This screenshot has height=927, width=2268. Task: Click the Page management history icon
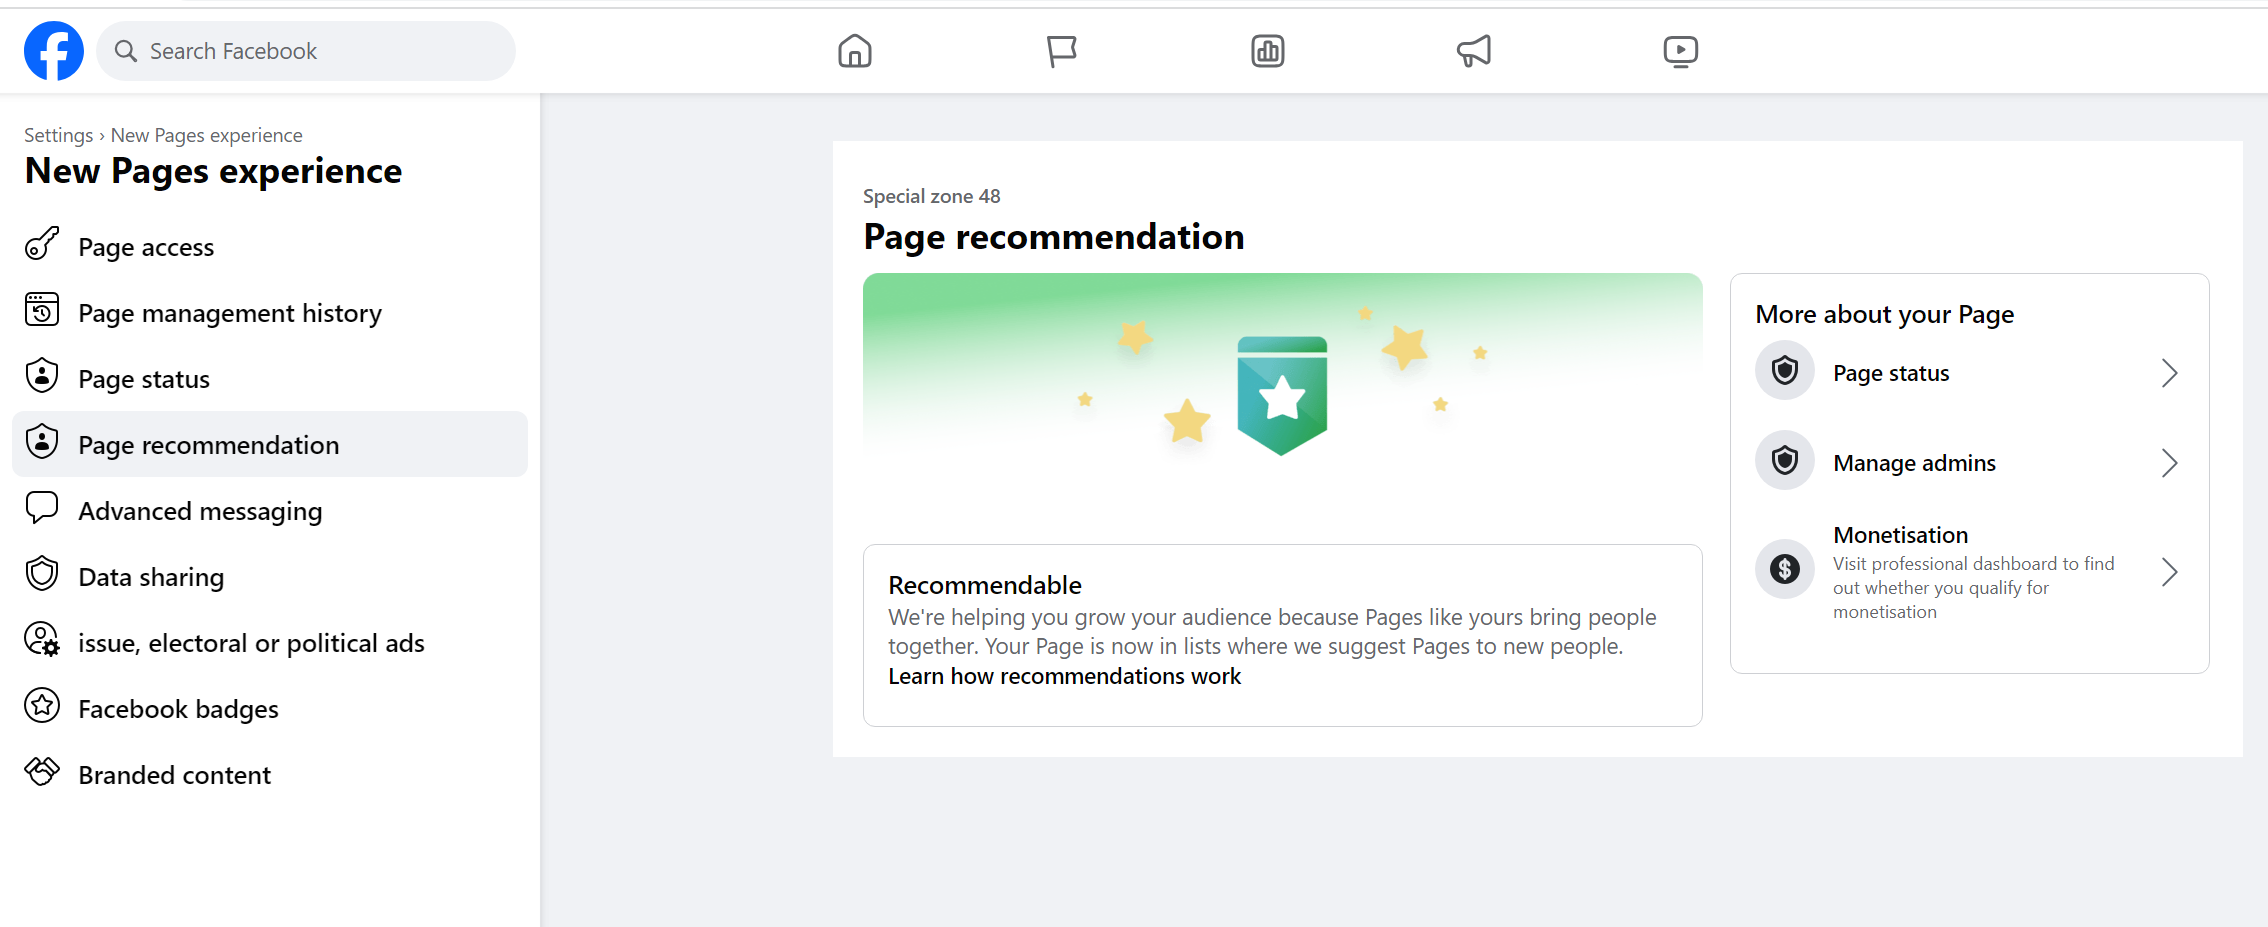coord(42,311)
